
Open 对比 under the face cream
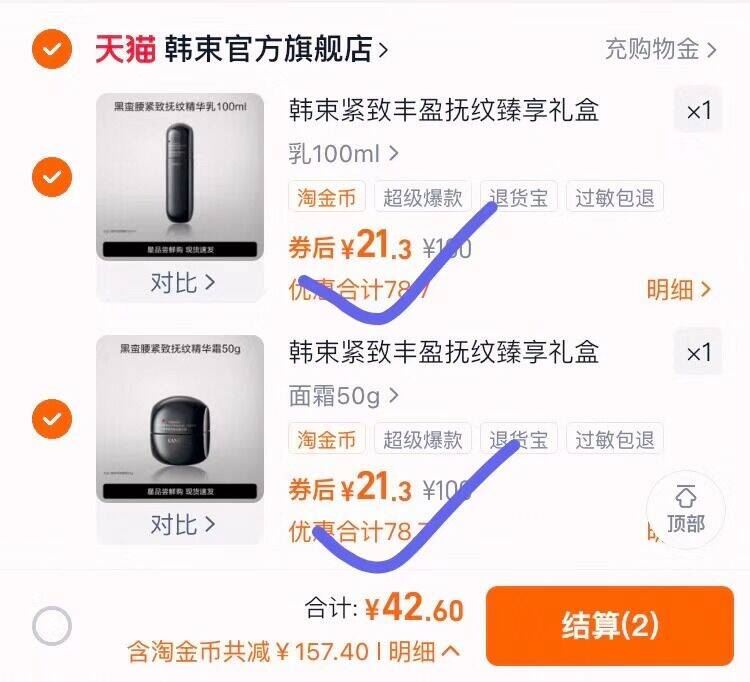[181, 524]
